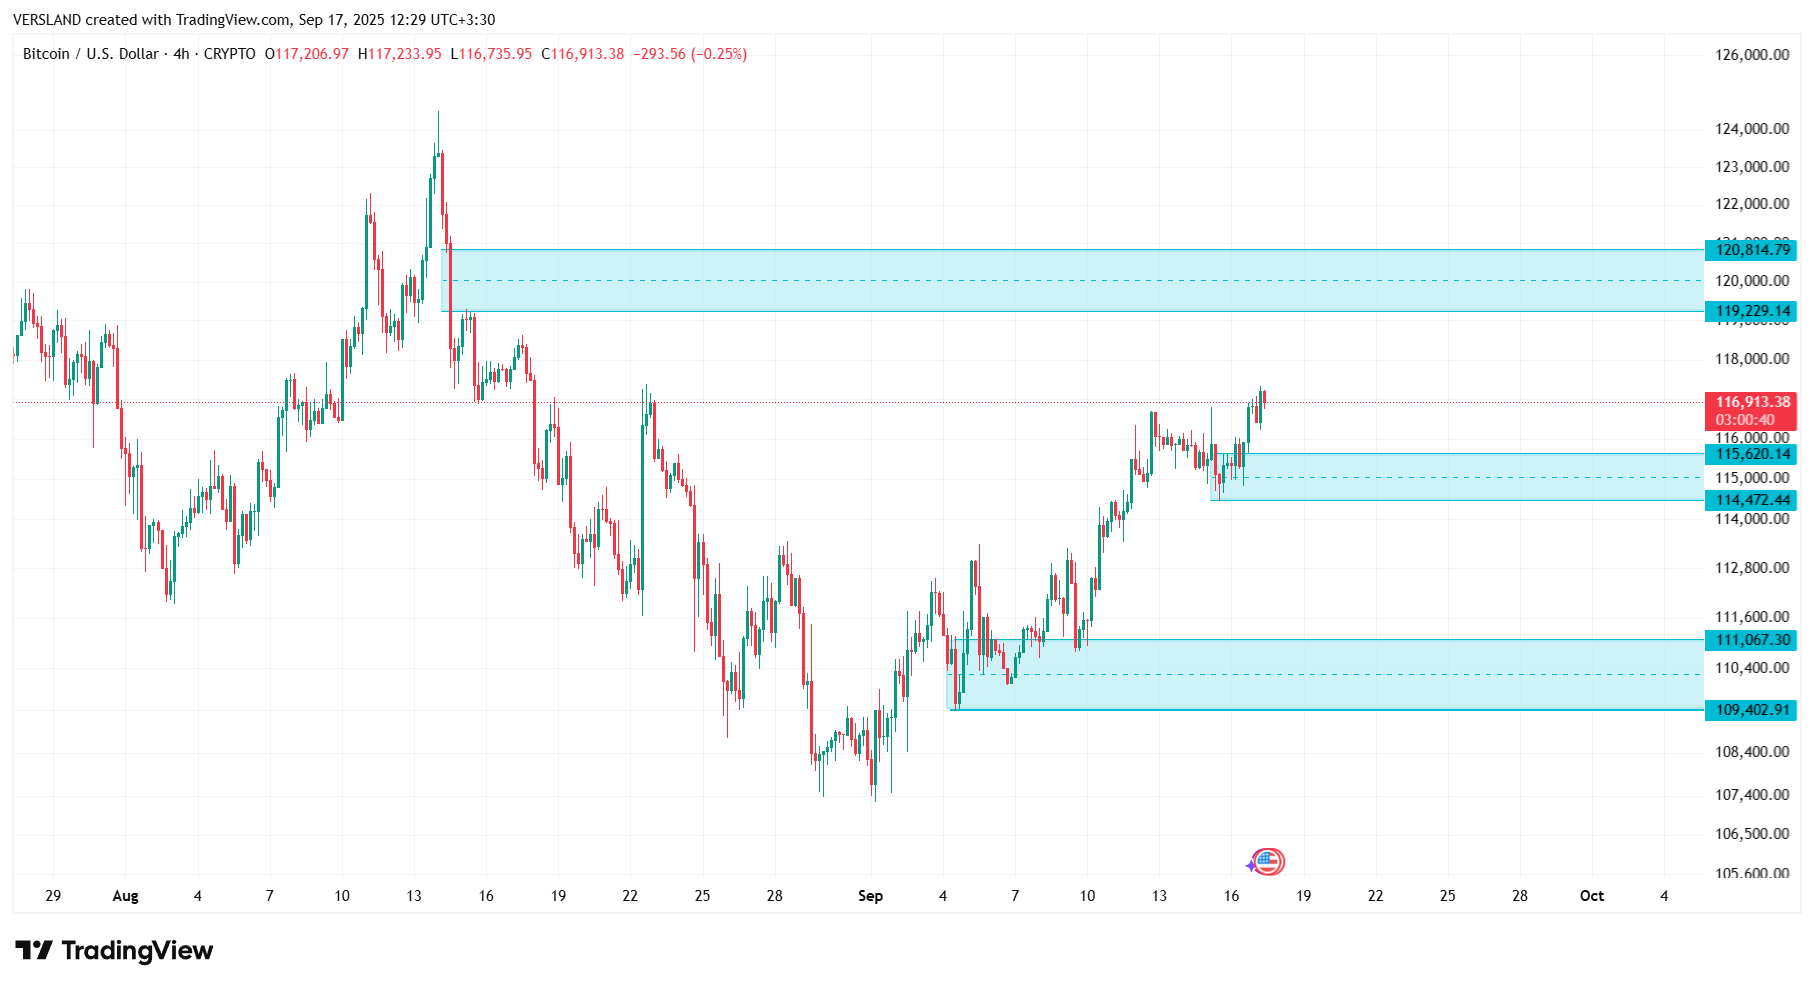Click the TradingView logo

114,950
